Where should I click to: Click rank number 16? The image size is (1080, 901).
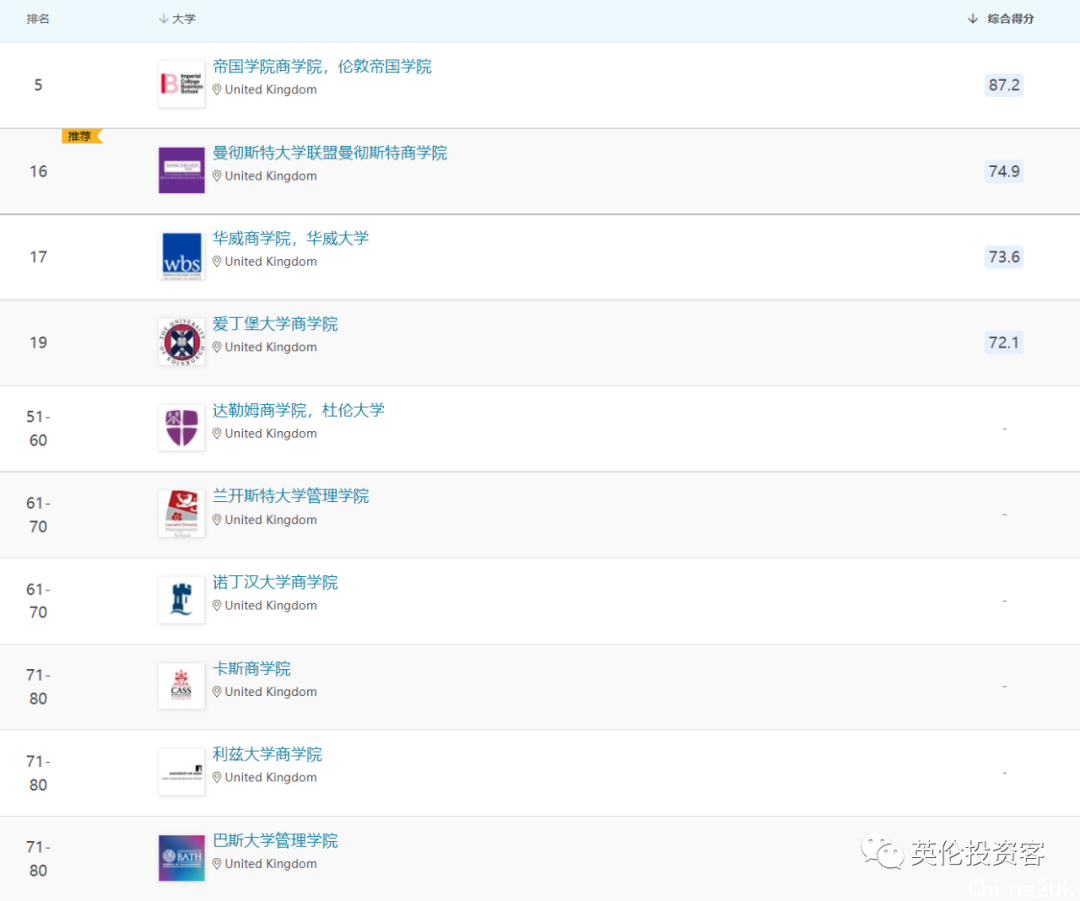[x=39, y=171]
